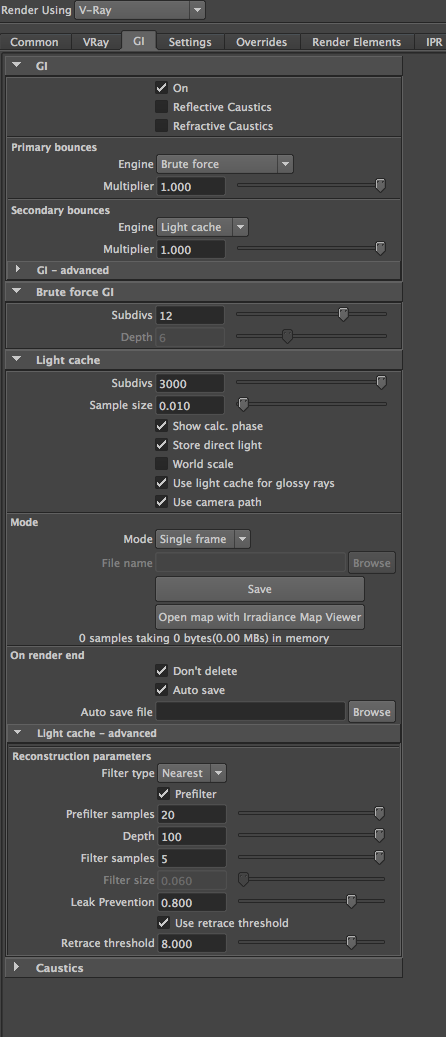446x1037 pixels.
Task: Enable the World scale checkbox
Action: point(161,464)
